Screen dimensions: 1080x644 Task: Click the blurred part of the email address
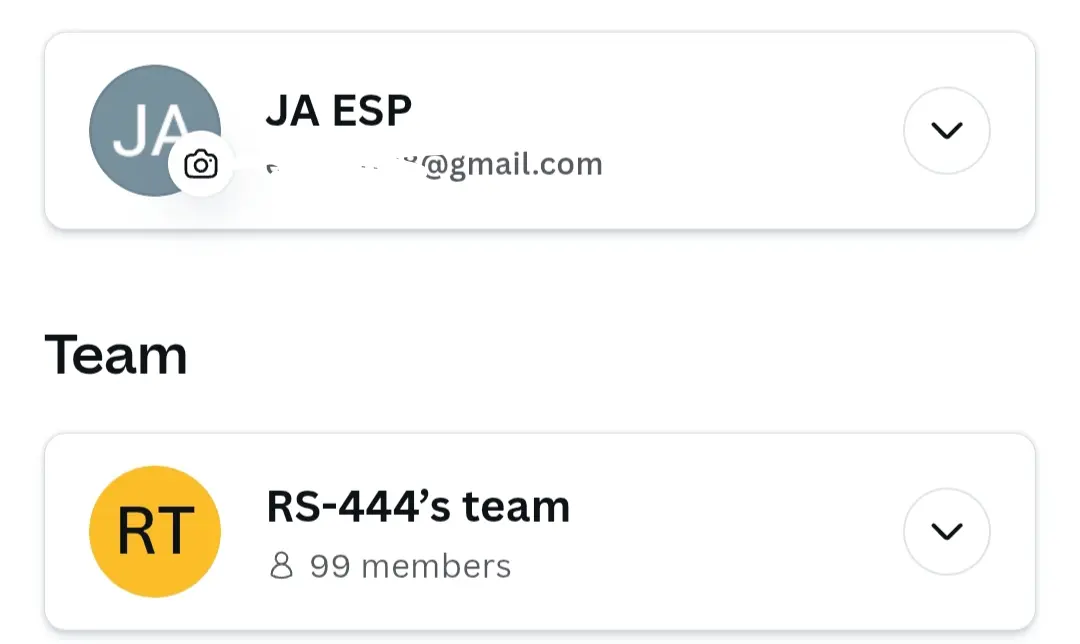(x=342, y=165)
